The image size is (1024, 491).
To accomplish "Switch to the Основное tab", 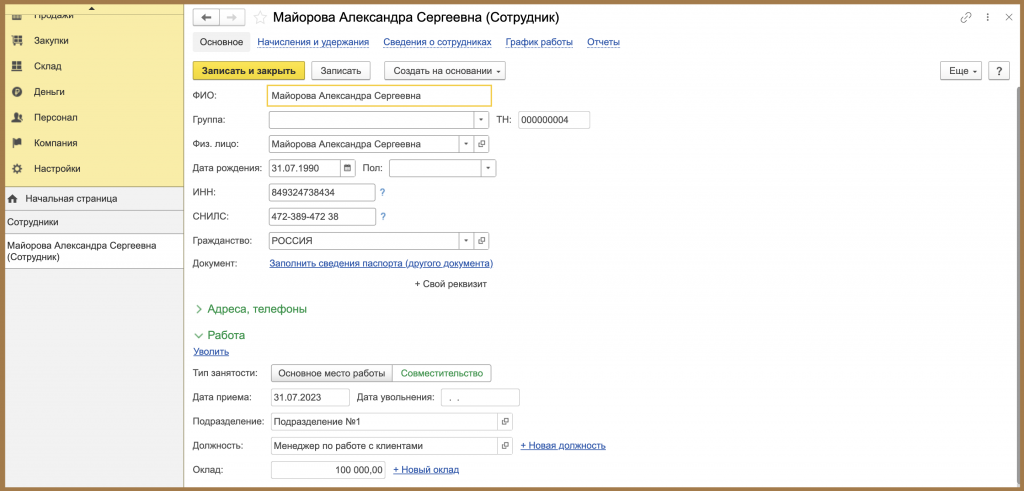I will [221, 42].
